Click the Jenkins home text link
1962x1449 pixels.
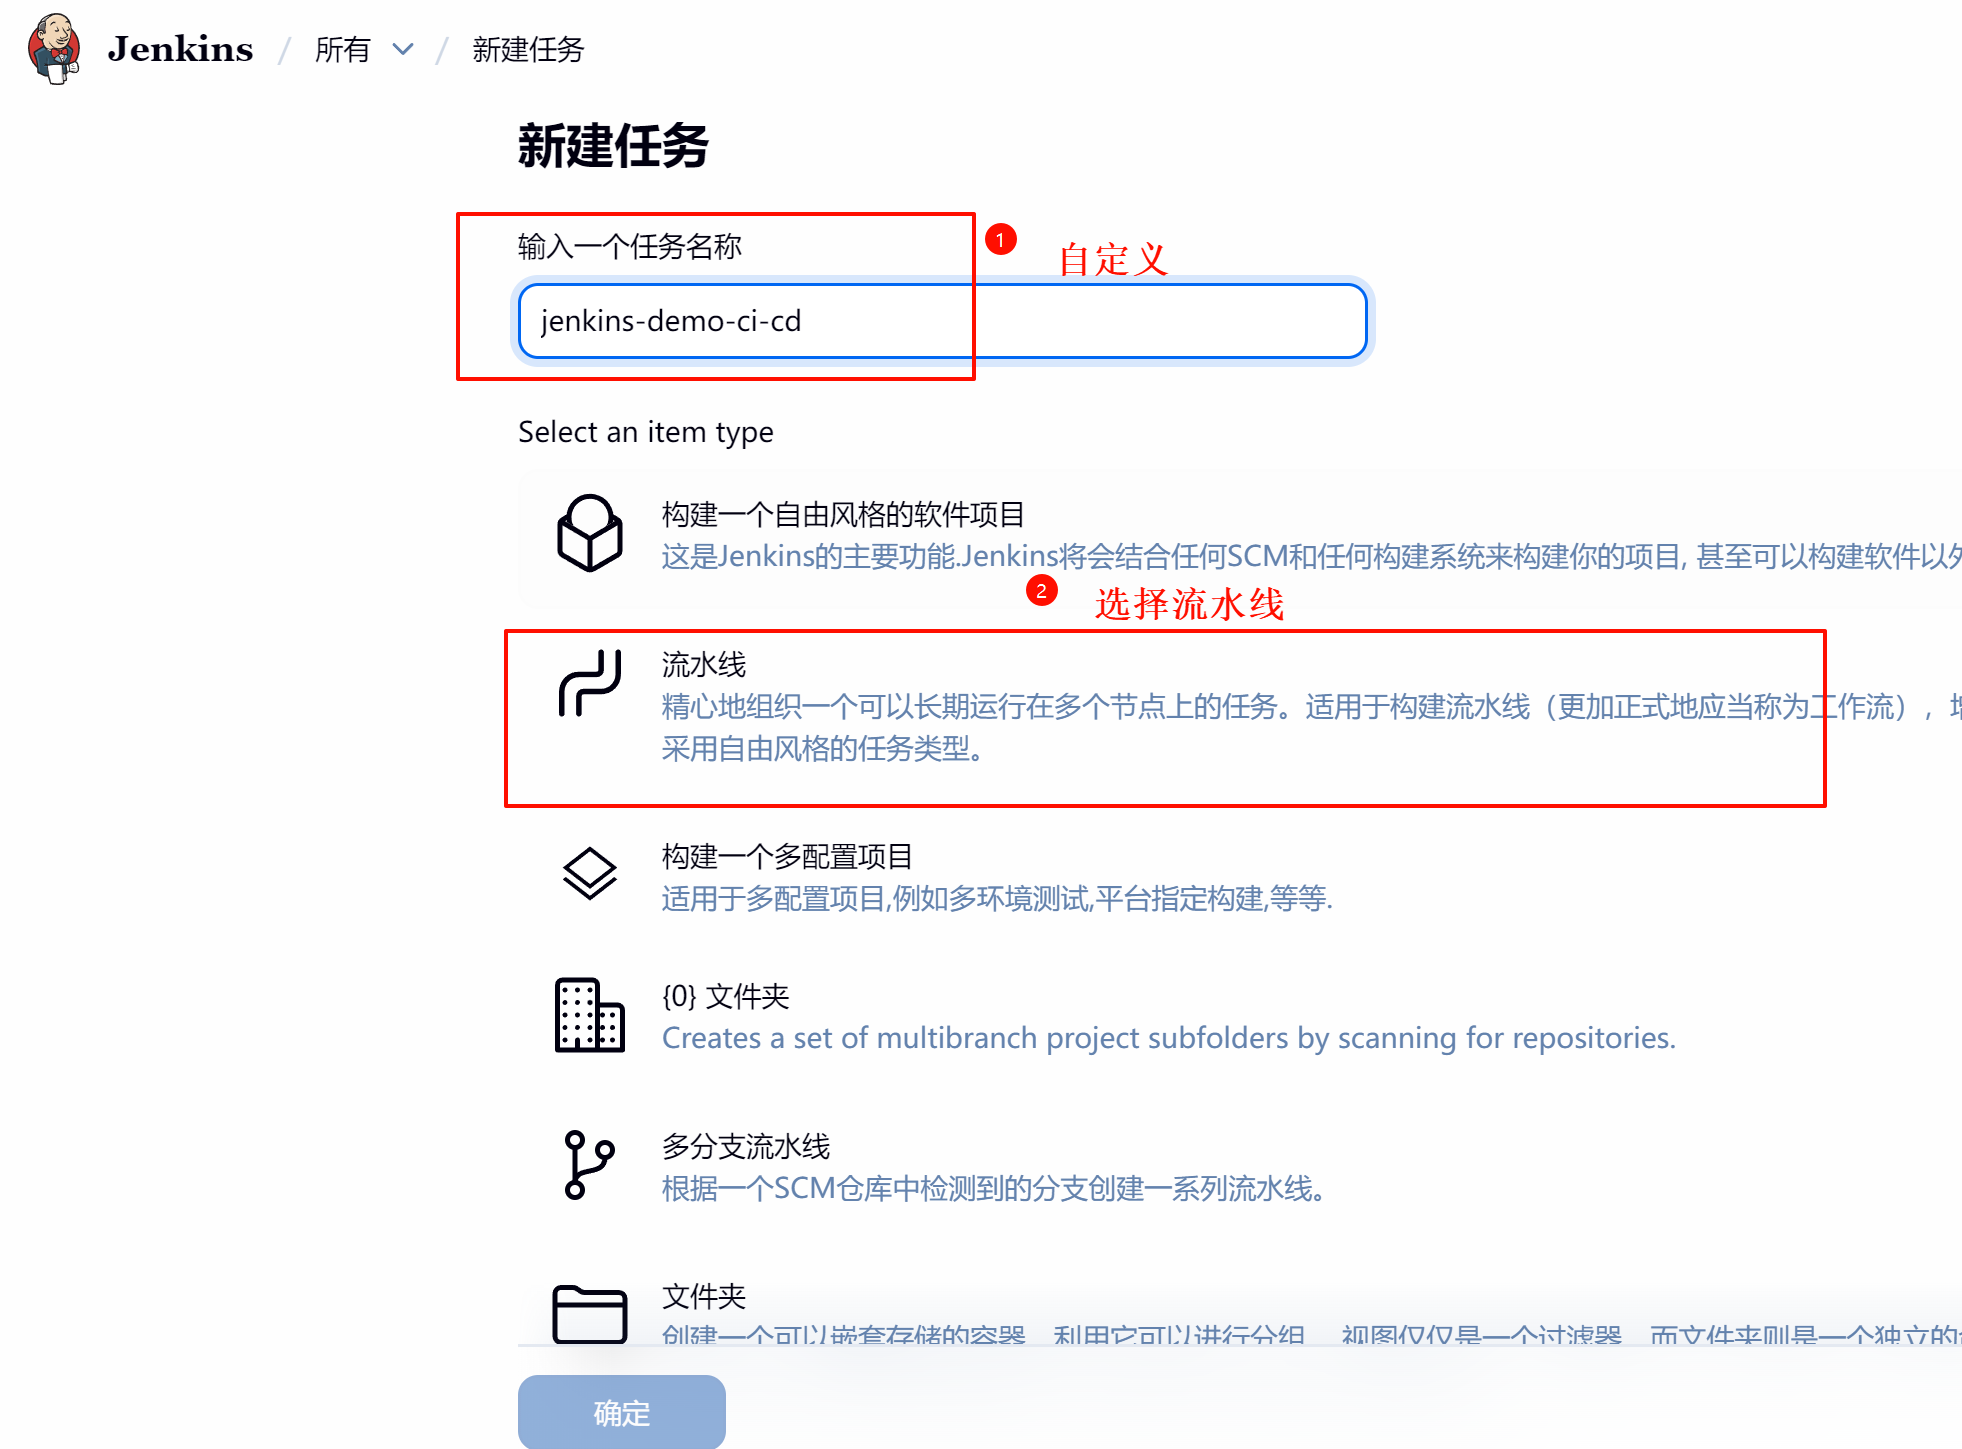[x=180, y=49]
